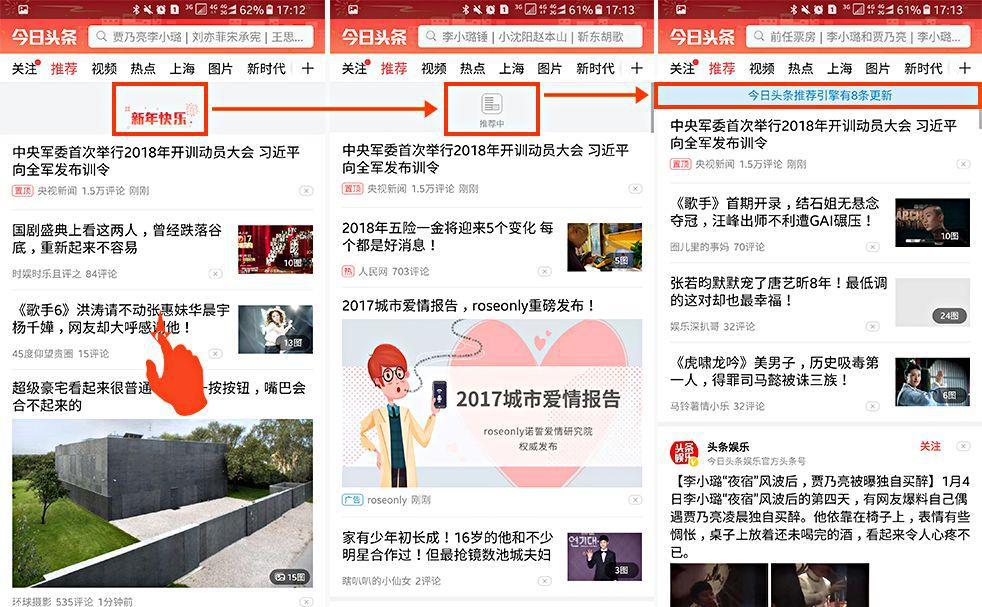This screenshot has width=982, height=607.
Task: Select the 上海 tab in the second phone screen
Action: (512, 68)
